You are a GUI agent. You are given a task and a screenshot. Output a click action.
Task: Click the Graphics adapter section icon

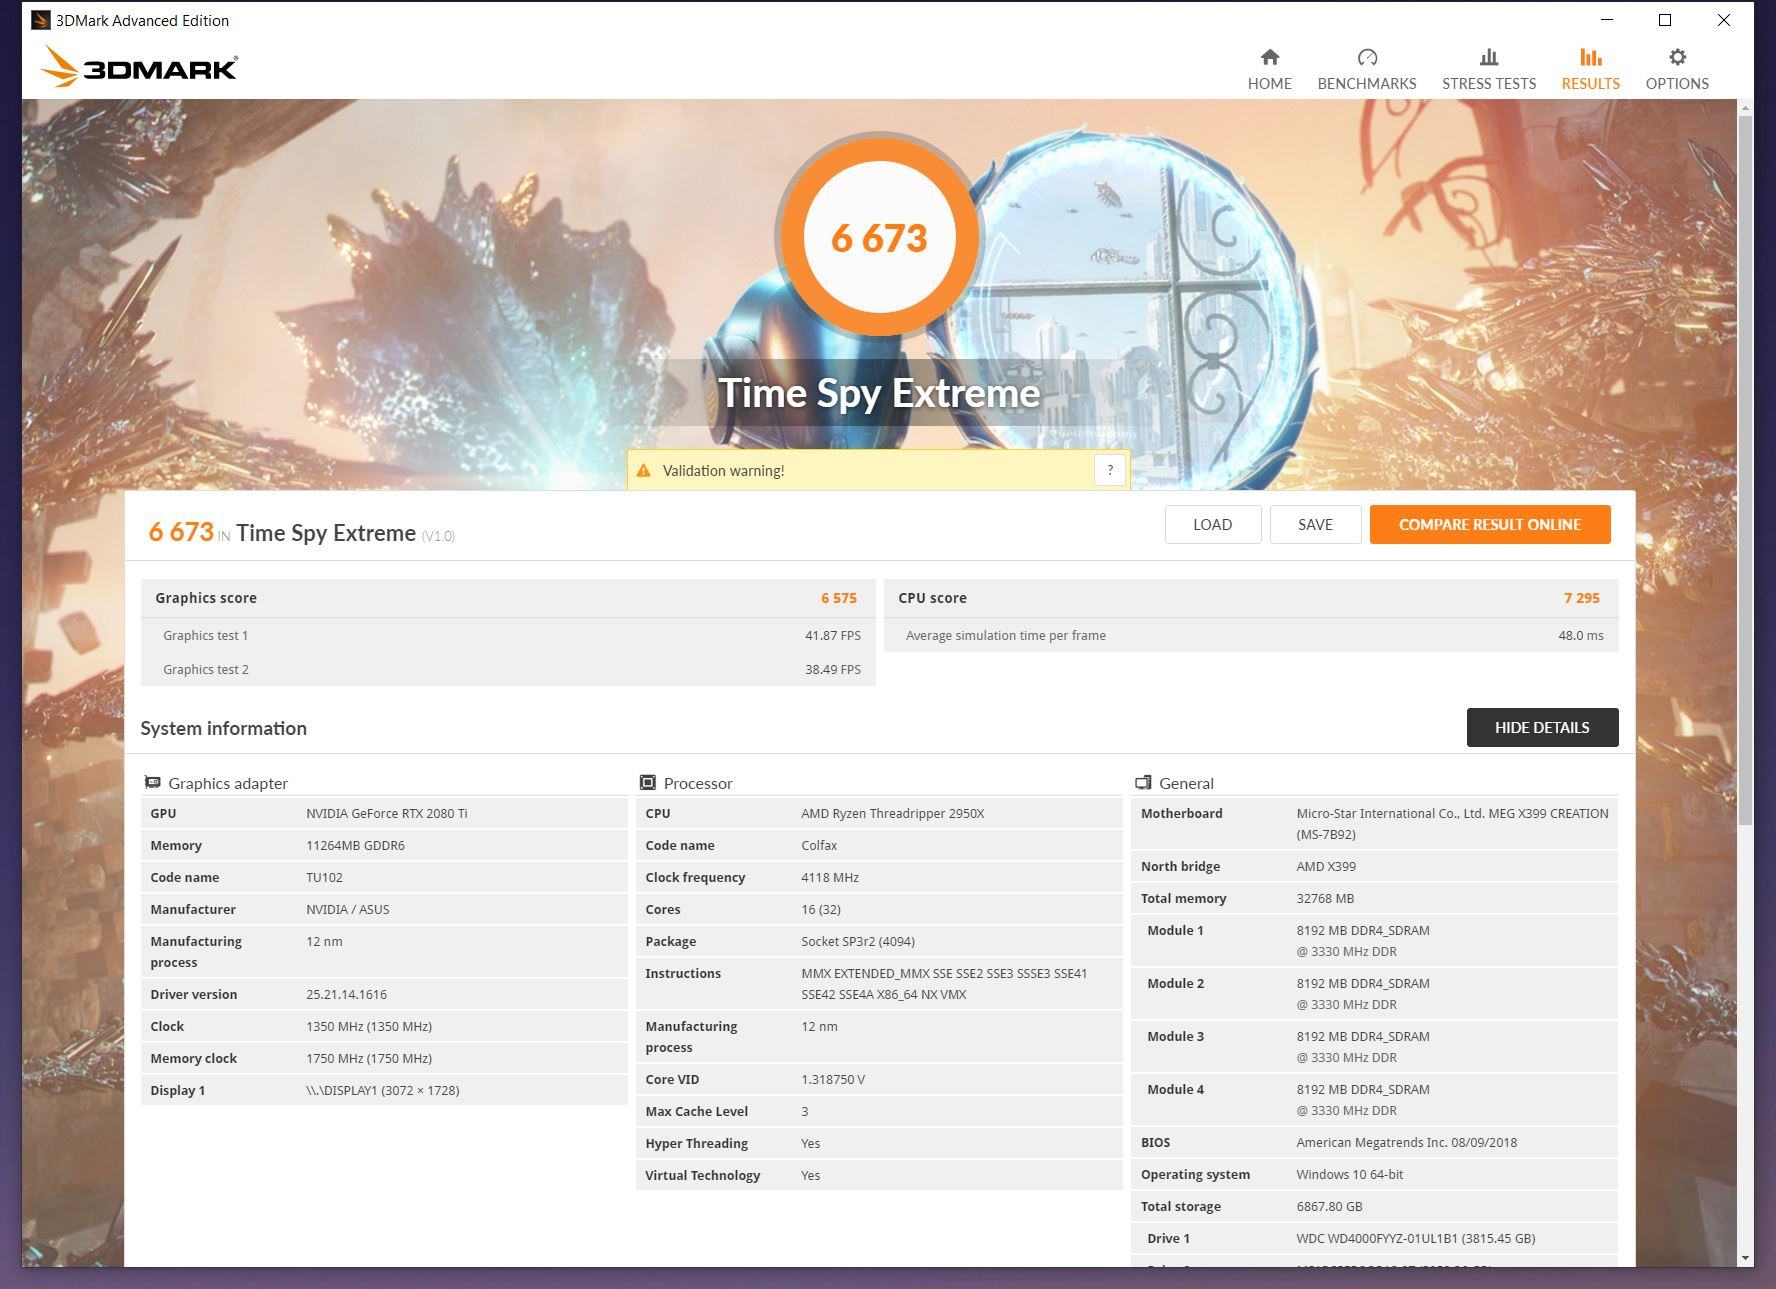click(152, 782)
